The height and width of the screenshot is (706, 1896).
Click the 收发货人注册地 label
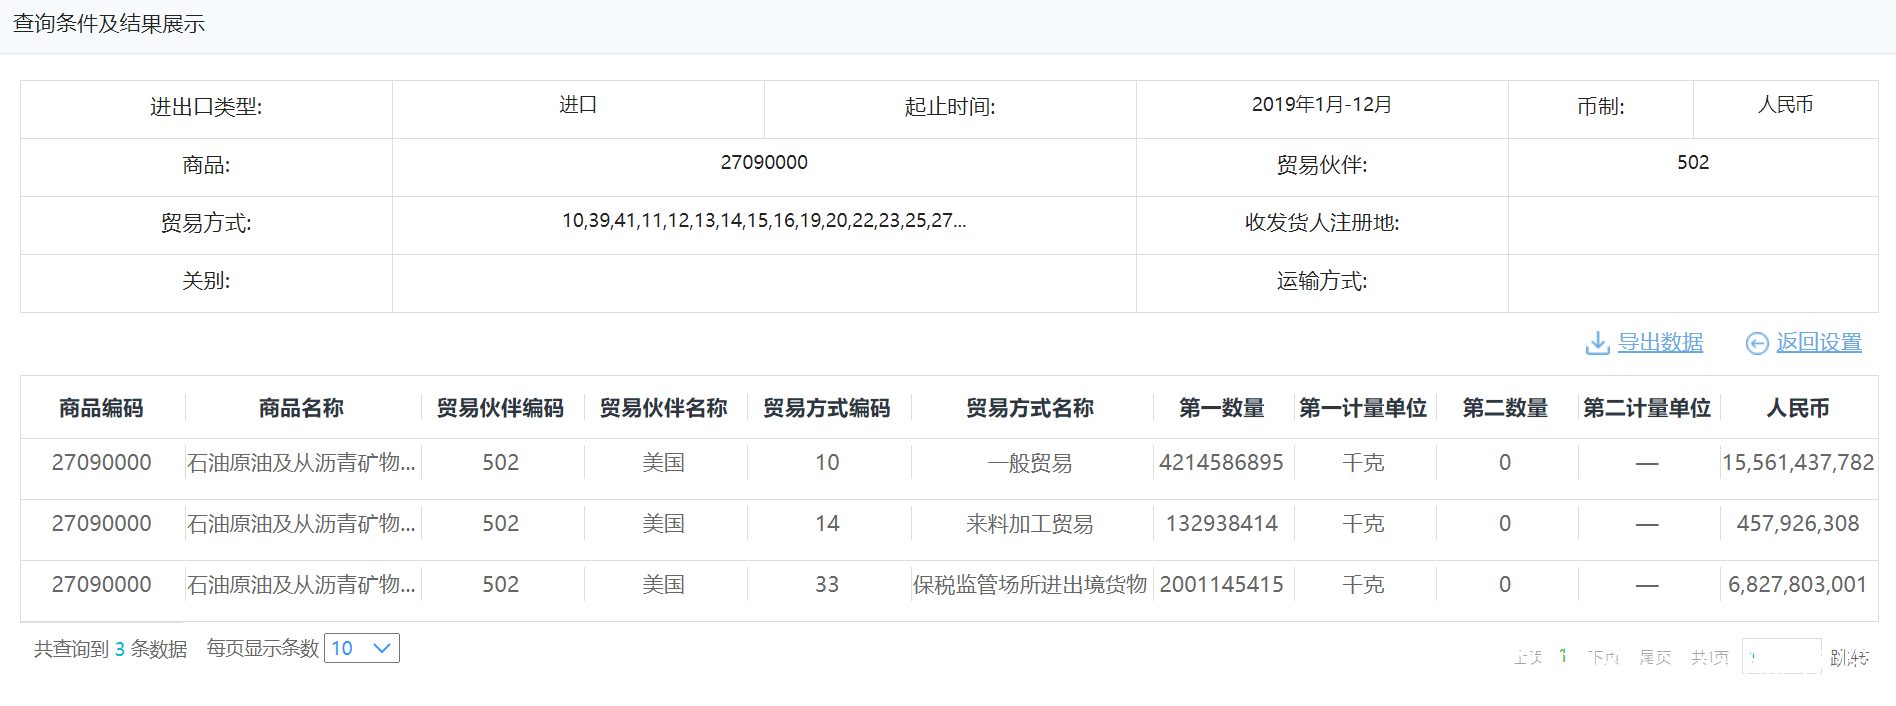[1322, 223]
